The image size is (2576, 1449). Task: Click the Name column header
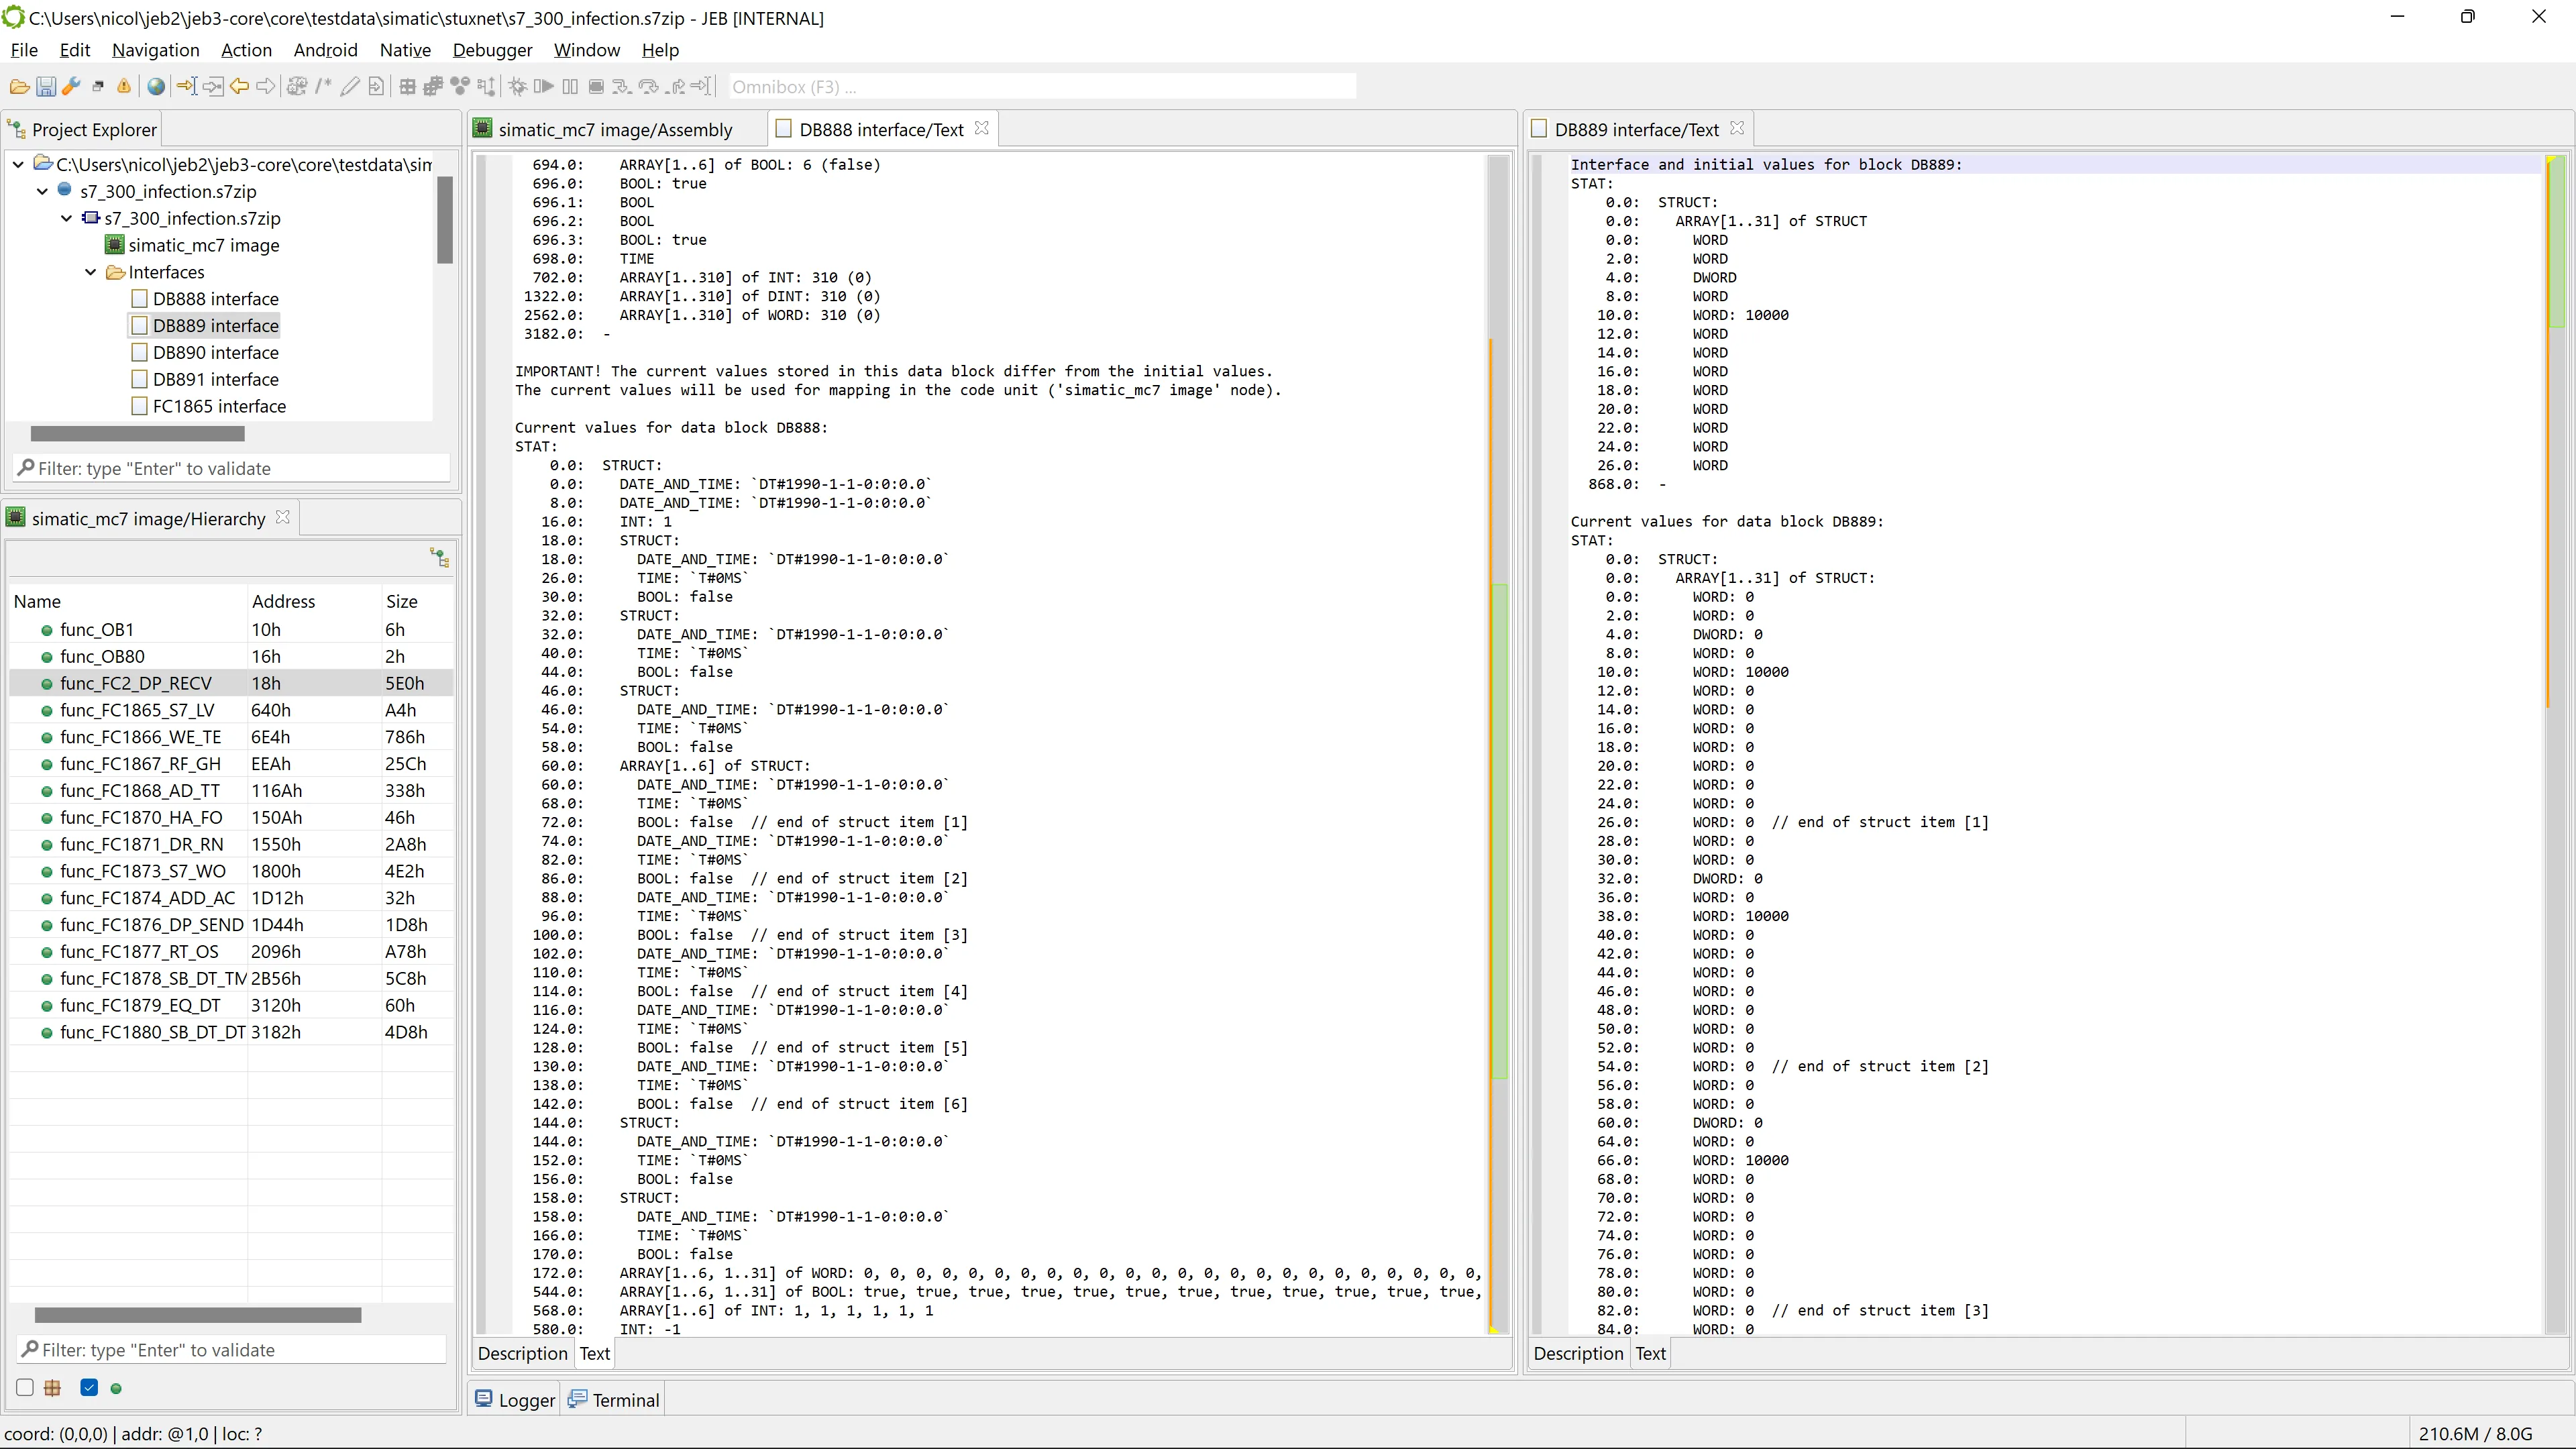[128, 601]
